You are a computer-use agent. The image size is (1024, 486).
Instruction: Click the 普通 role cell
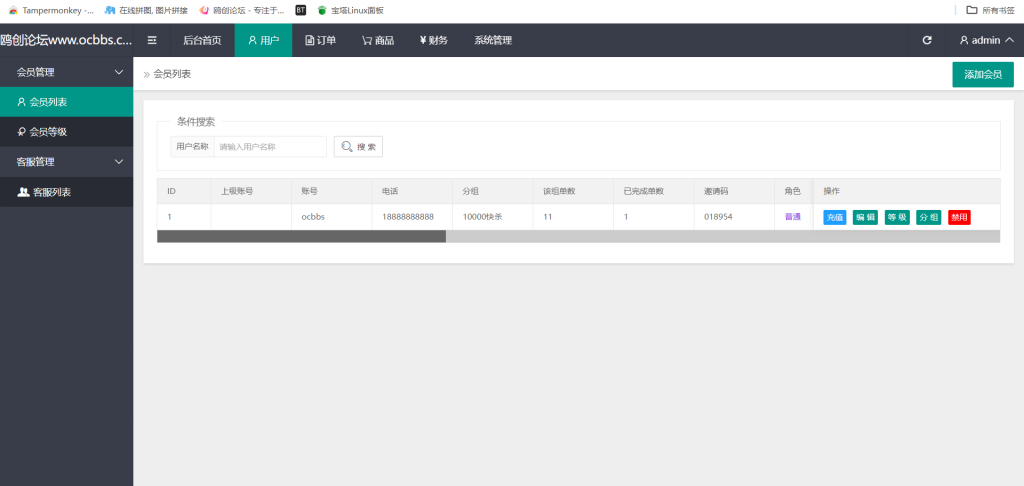793,217
